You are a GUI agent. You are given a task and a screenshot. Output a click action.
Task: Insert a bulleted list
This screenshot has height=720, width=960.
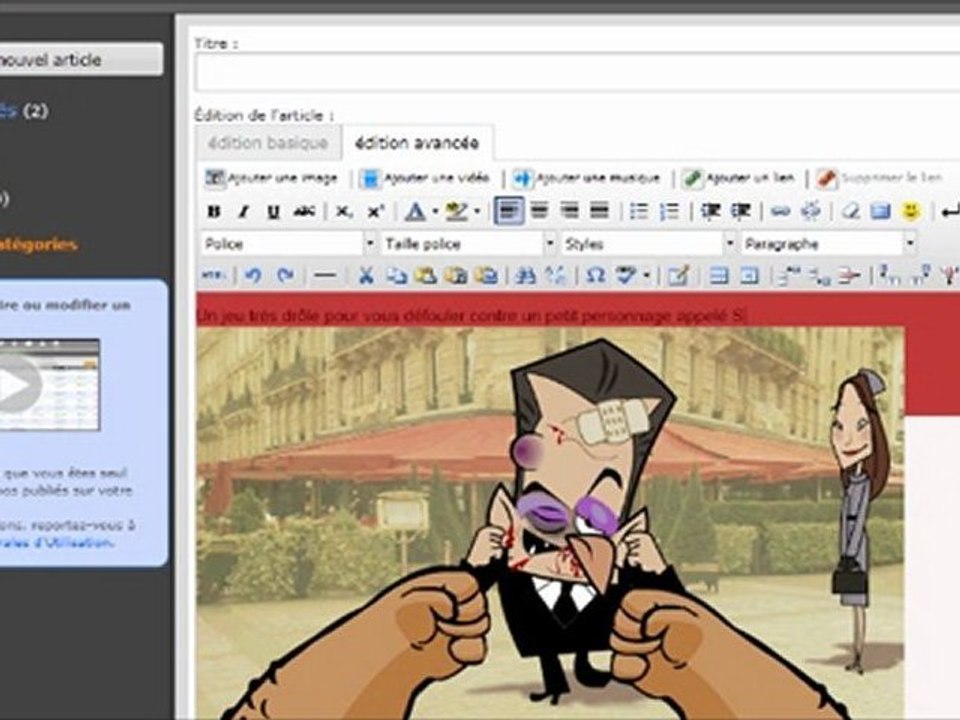(x=639, y=211)
